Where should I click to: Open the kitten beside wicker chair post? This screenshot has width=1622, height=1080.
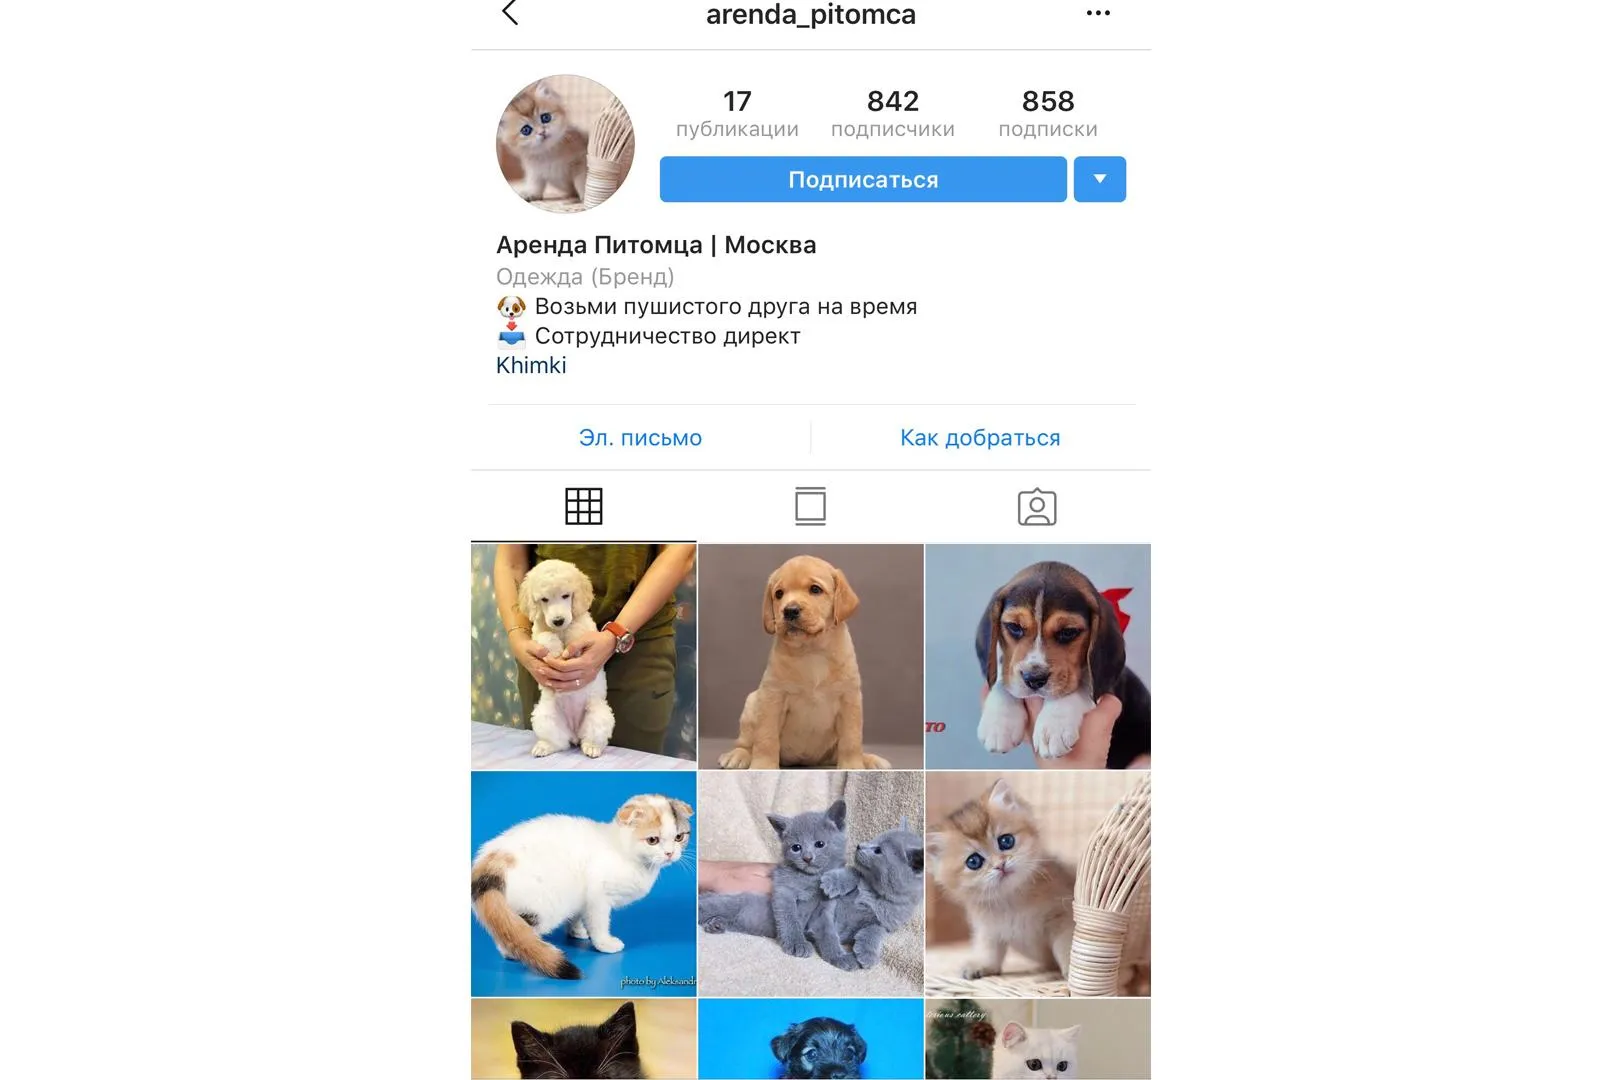pyautogui.click(x=1038, y=883)
